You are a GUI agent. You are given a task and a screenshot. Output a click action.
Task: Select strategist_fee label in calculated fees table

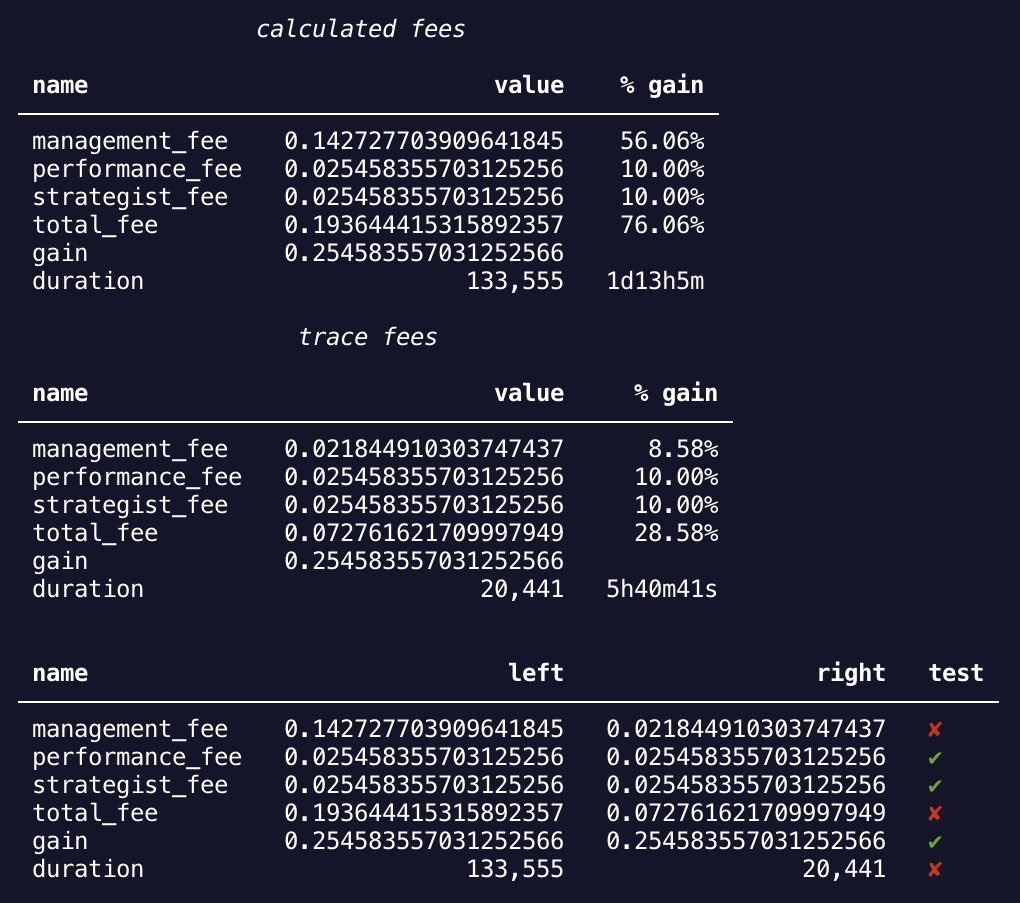130,197
